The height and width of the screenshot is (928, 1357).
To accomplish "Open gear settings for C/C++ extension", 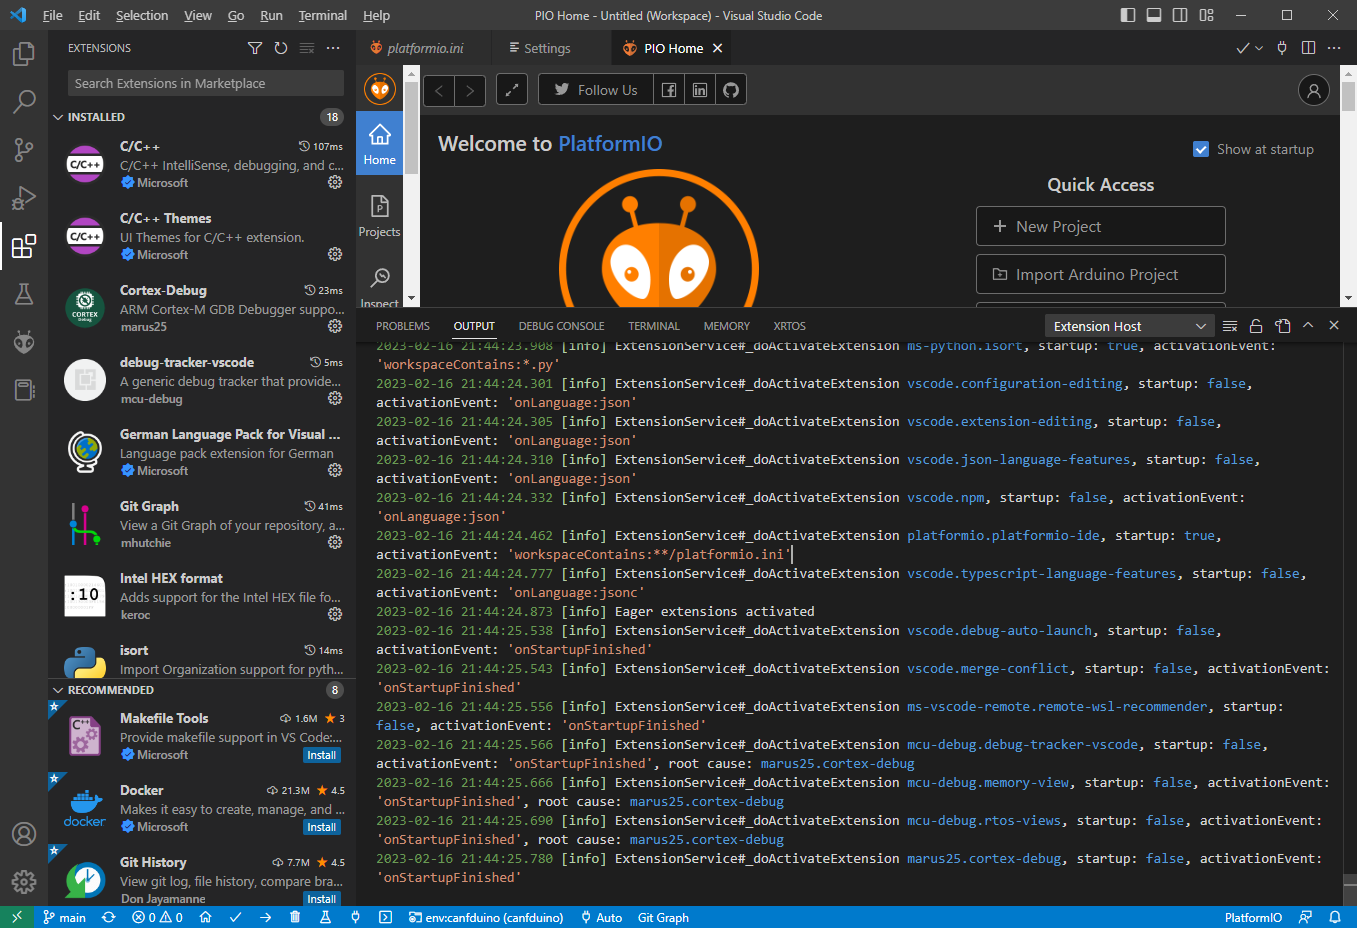I will click(x=335, y=182).
